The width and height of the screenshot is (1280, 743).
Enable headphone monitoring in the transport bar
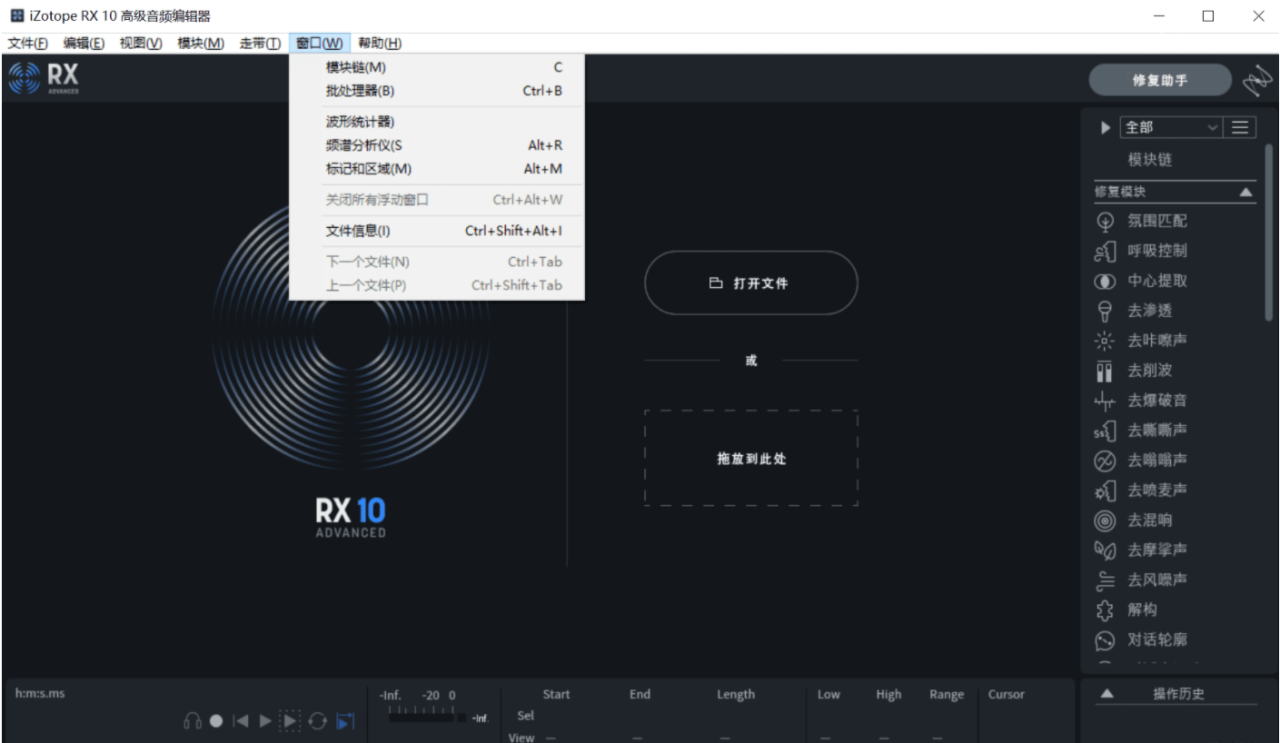pos(192,719)
